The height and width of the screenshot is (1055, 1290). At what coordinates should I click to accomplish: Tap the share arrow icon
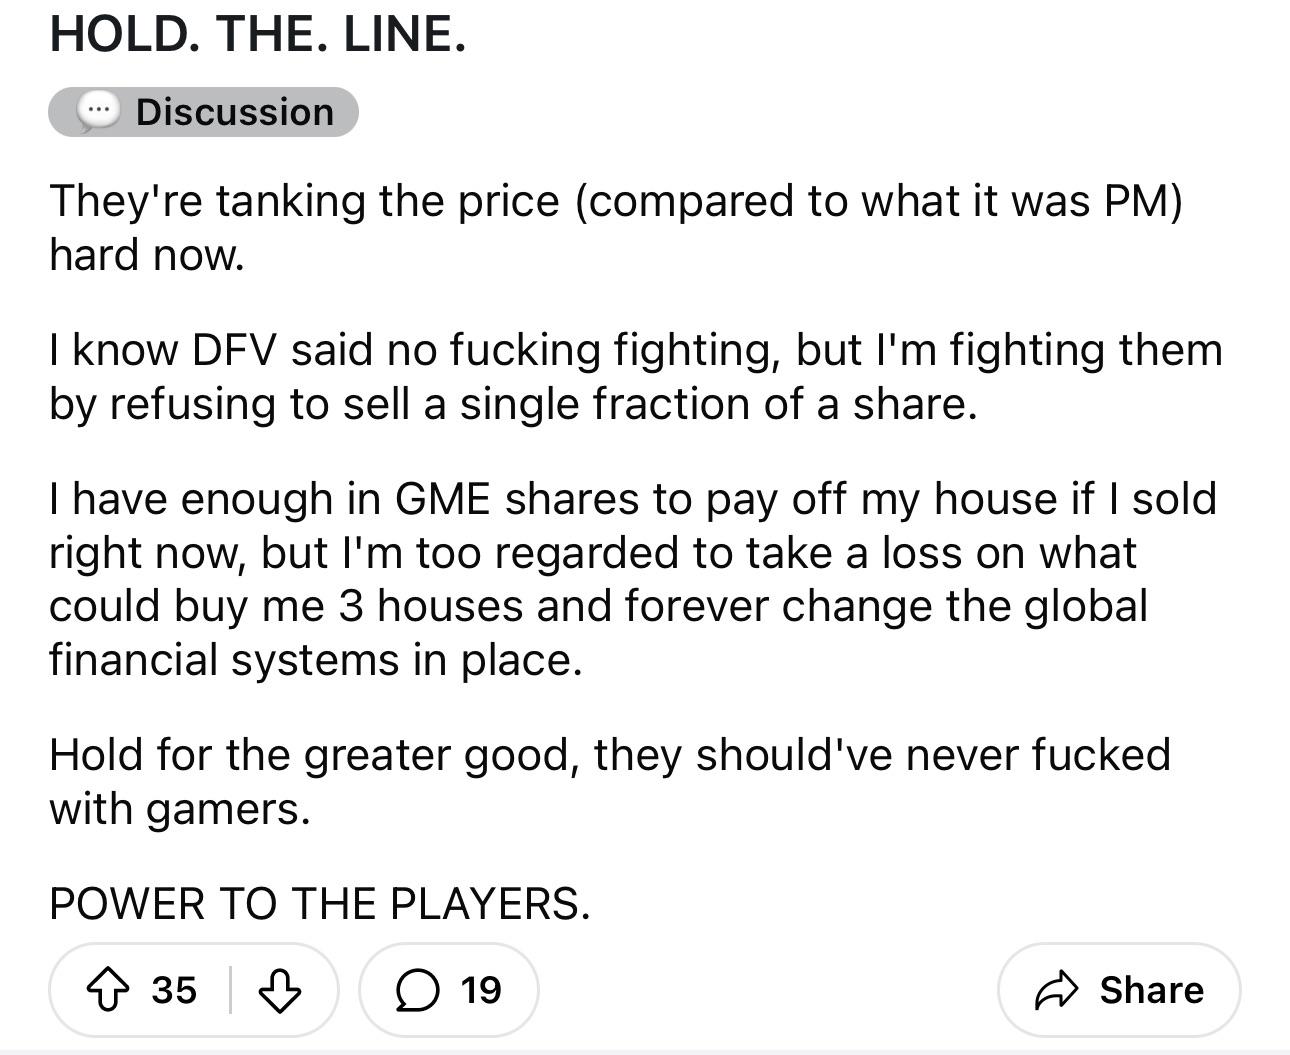(1057, 990)
